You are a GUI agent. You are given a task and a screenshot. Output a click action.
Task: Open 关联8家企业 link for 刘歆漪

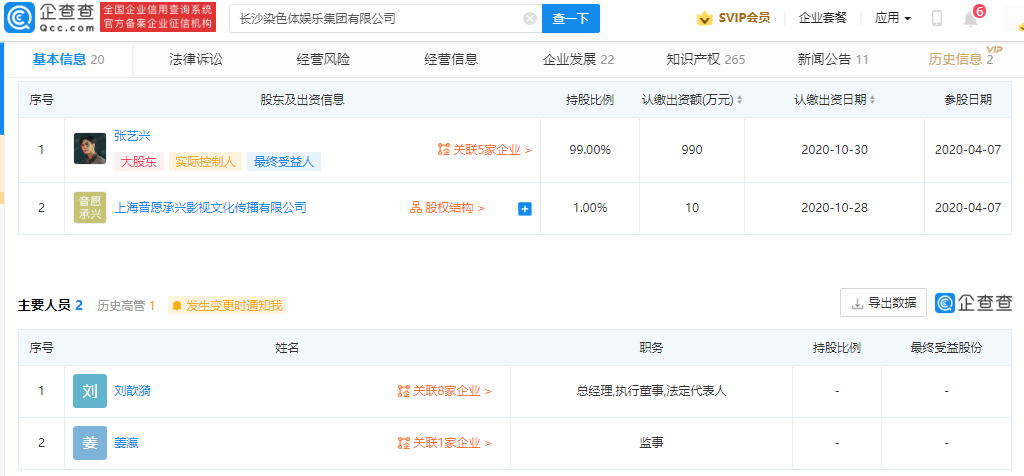coord(444,391)
